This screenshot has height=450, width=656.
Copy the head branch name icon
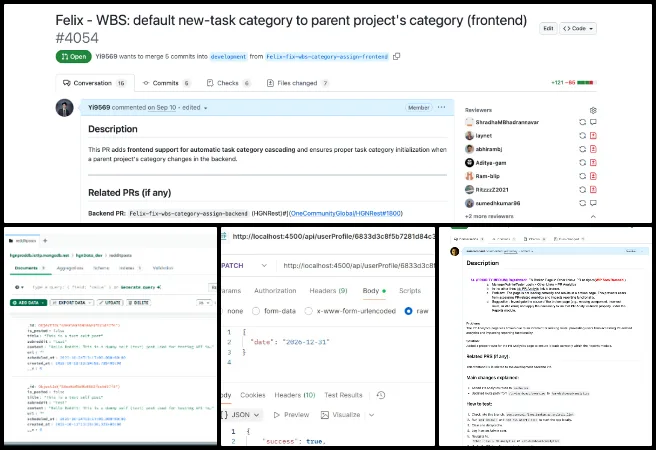click(x=397, y=57)
